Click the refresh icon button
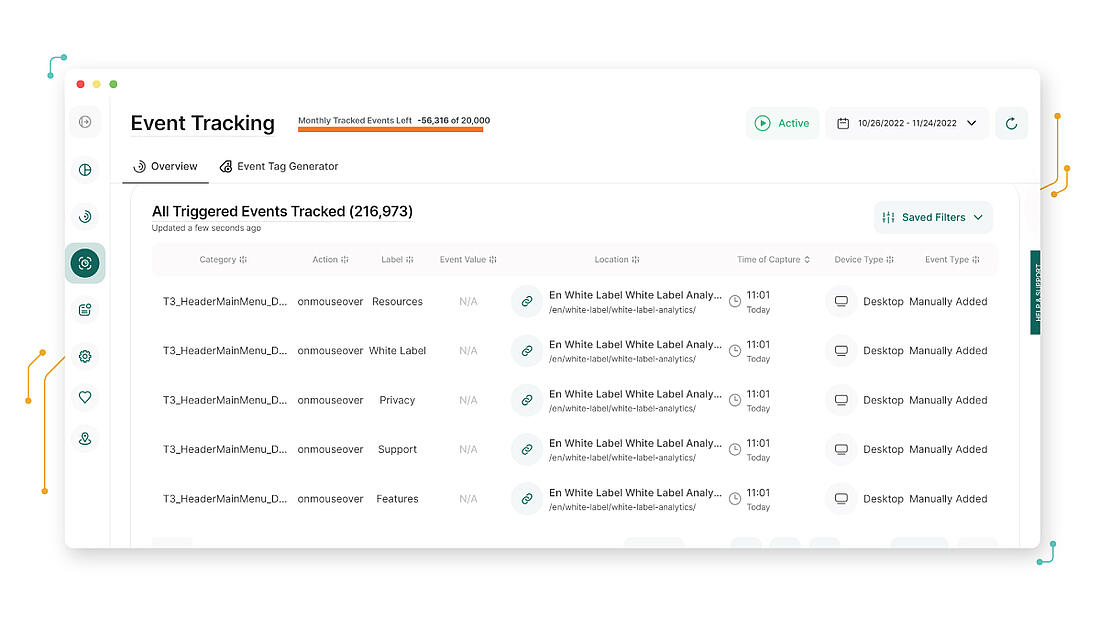 1011,124
